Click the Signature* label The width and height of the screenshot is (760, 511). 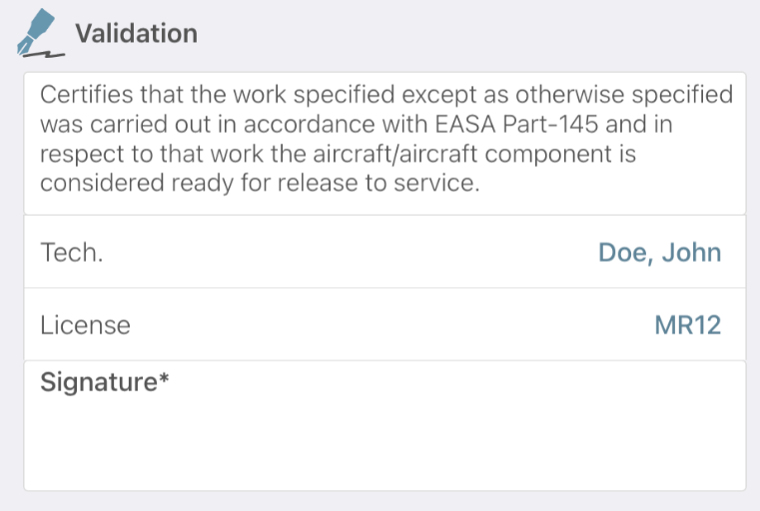(104, 382)
